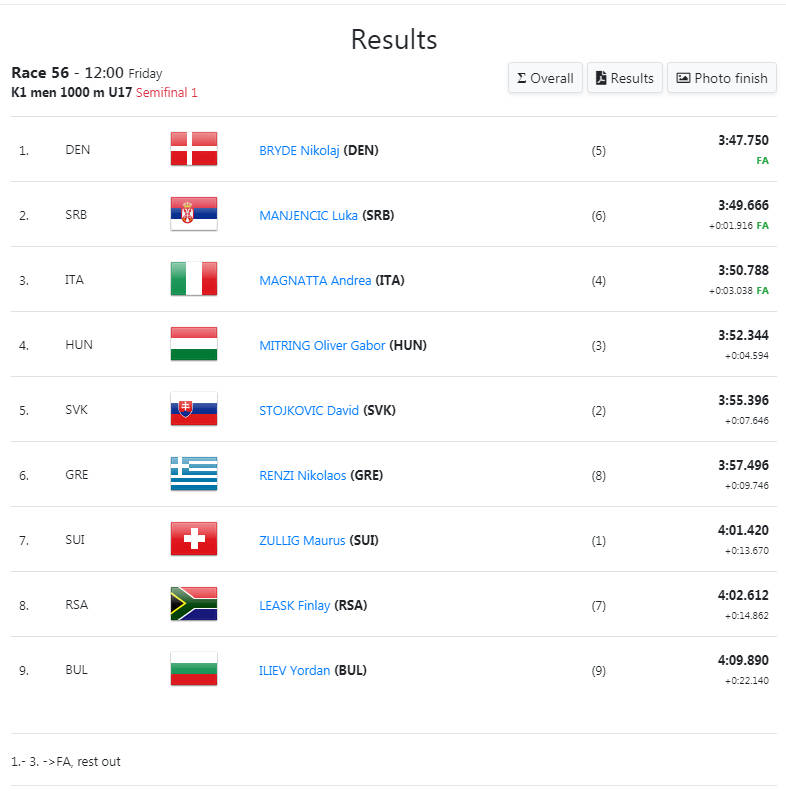Click the Hungary flag icon
The height and width of the screenshot is (791, 786).
tap(194, 344)
